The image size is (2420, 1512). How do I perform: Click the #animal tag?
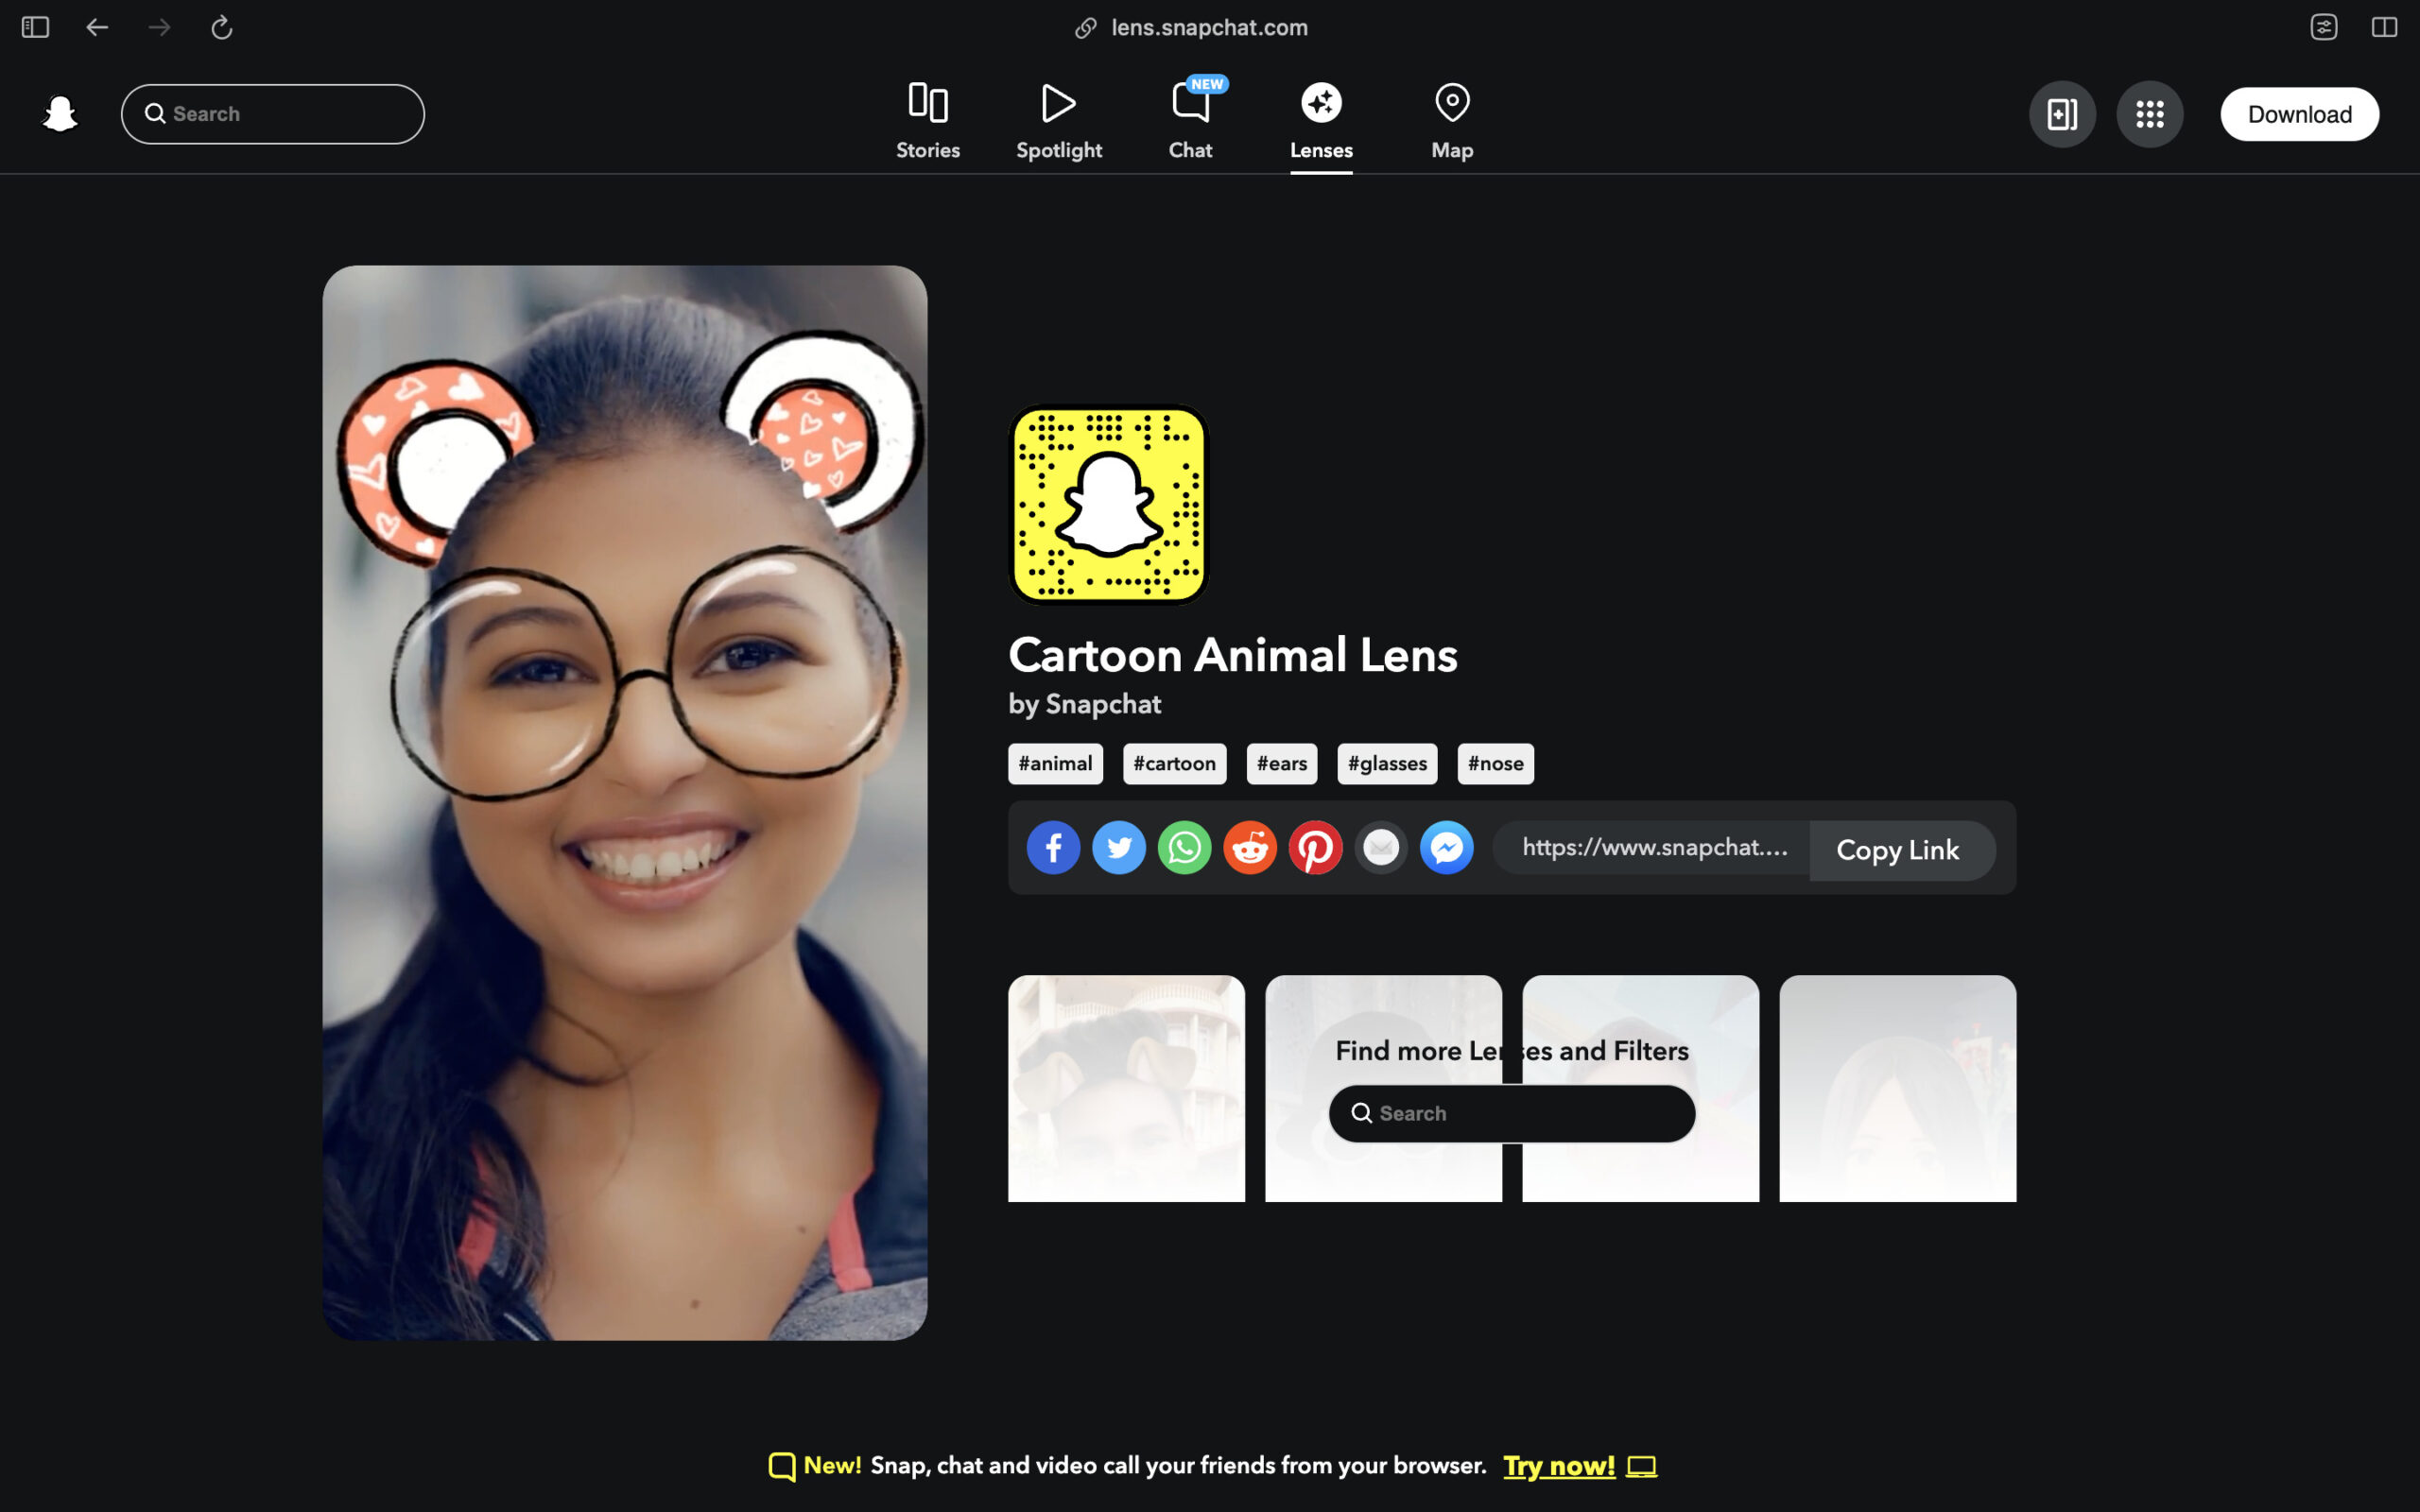1055,764
